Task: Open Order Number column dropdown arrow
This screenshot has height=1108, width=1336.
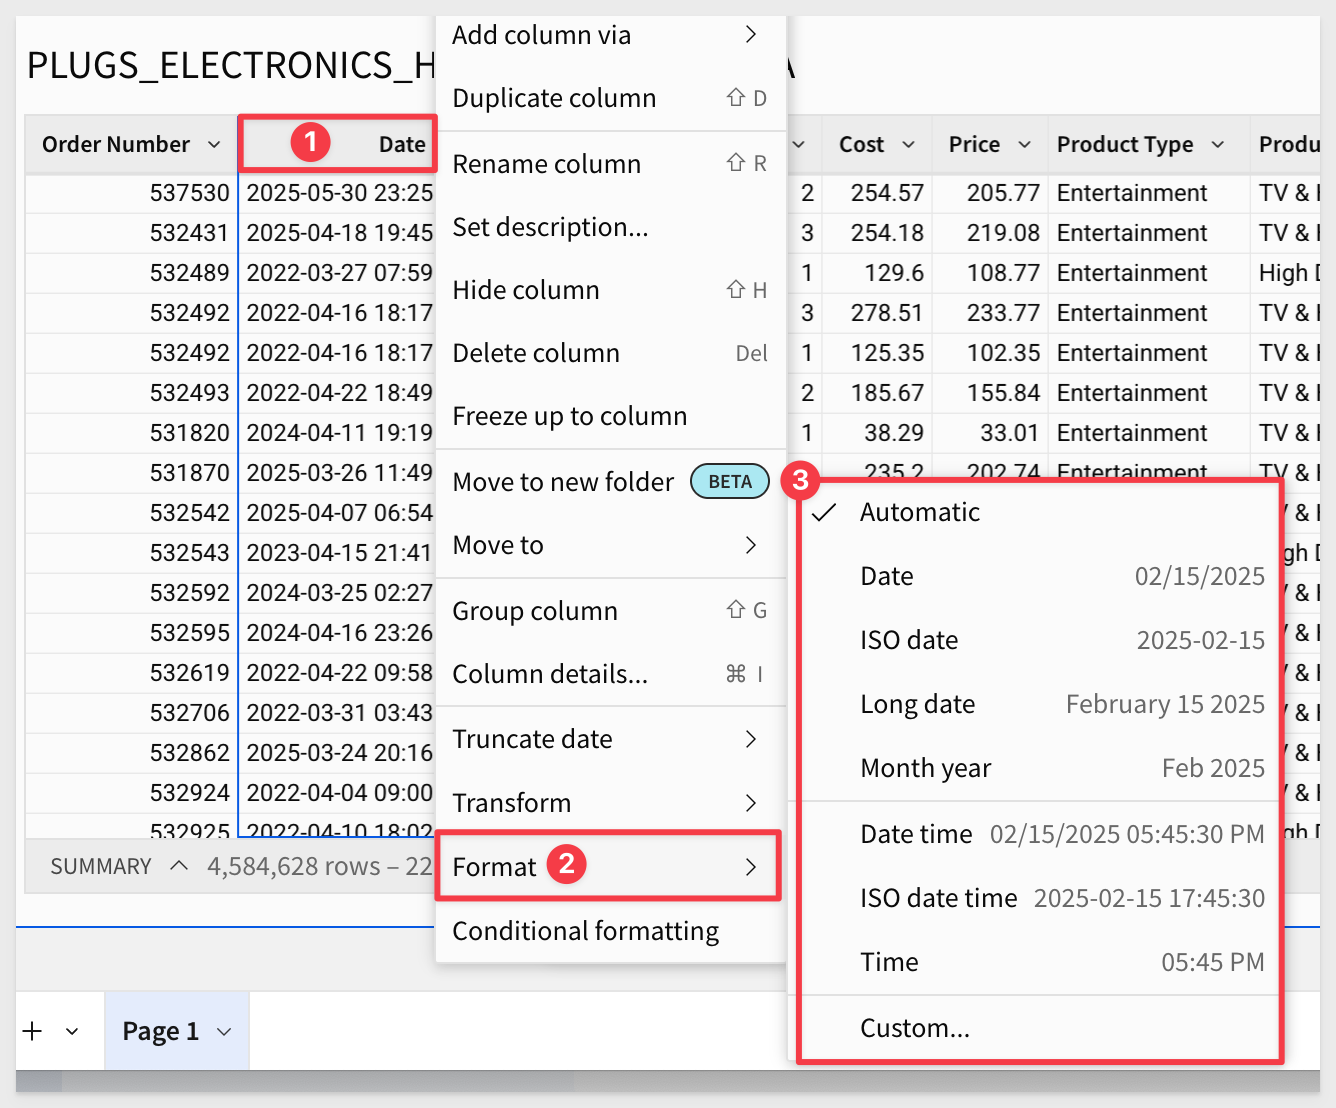Action: 214,145
